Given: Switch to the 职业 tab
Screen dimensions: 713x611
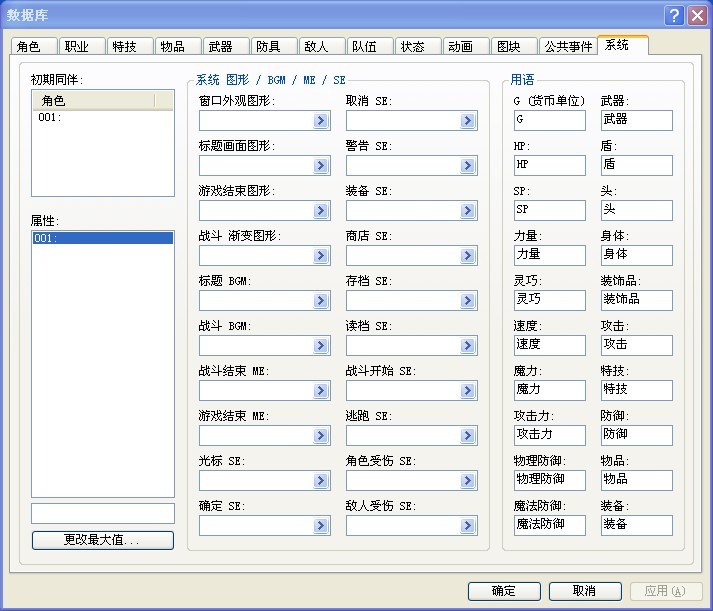Looking at the screenshot, I should click(x=82, y=46).
